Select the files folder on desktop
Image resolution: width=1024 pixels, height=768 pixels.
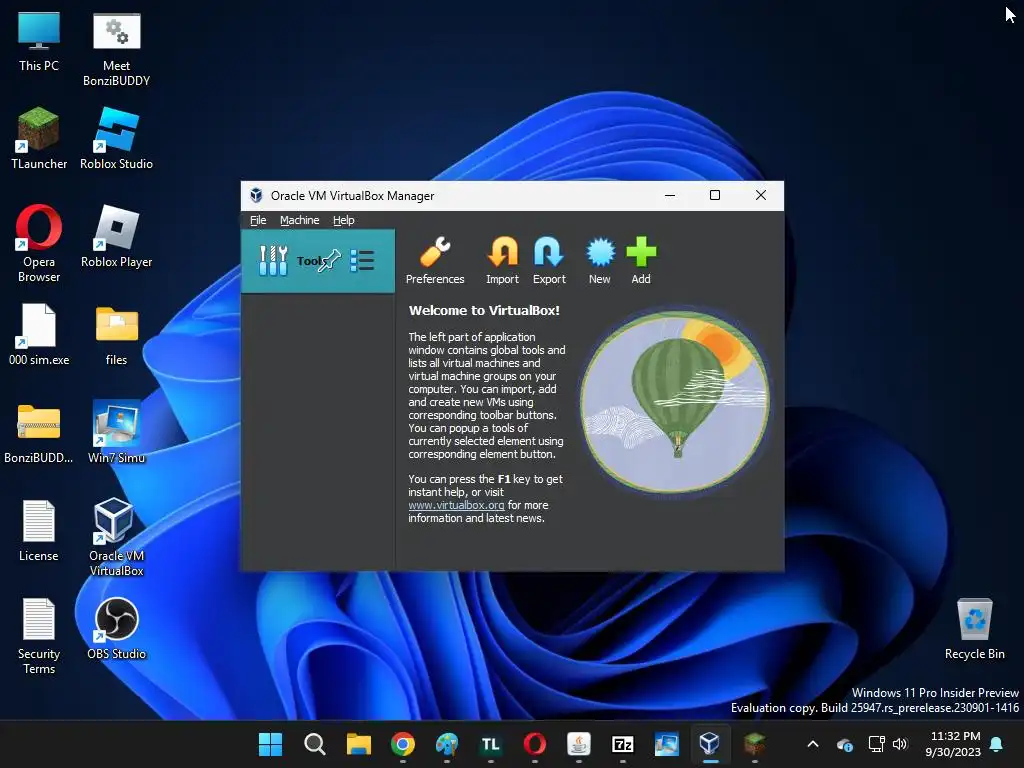(116, 334)
